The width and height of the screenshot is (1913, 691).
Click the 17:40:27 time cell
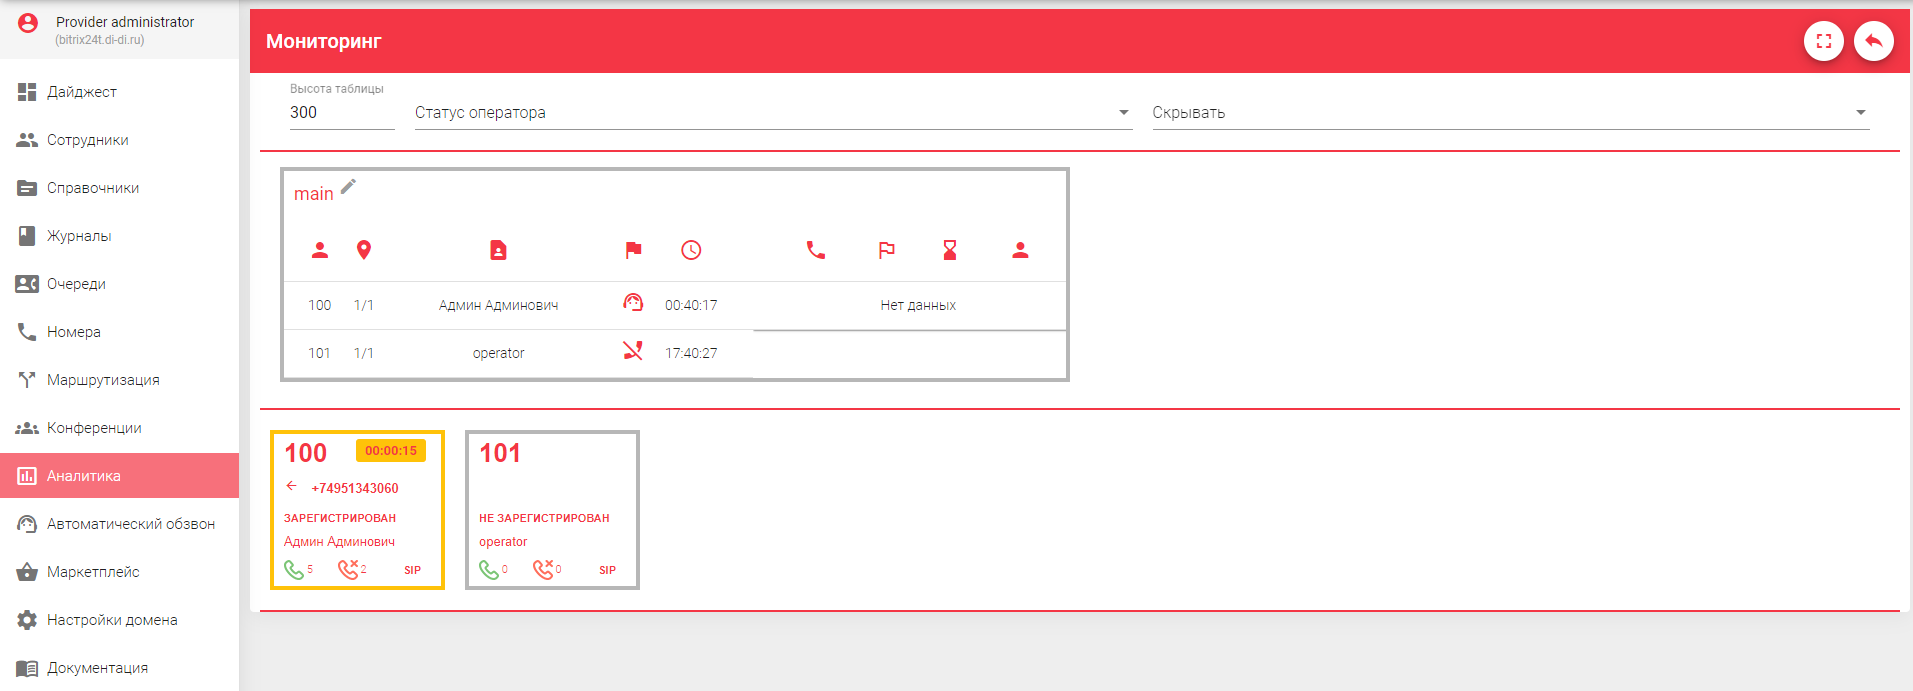tap(691, 353)
